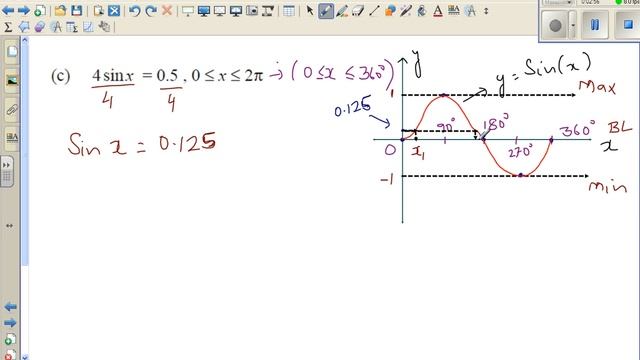Open the document camera icon
This screenshot has height=360, width=640.
coord(268,11)
